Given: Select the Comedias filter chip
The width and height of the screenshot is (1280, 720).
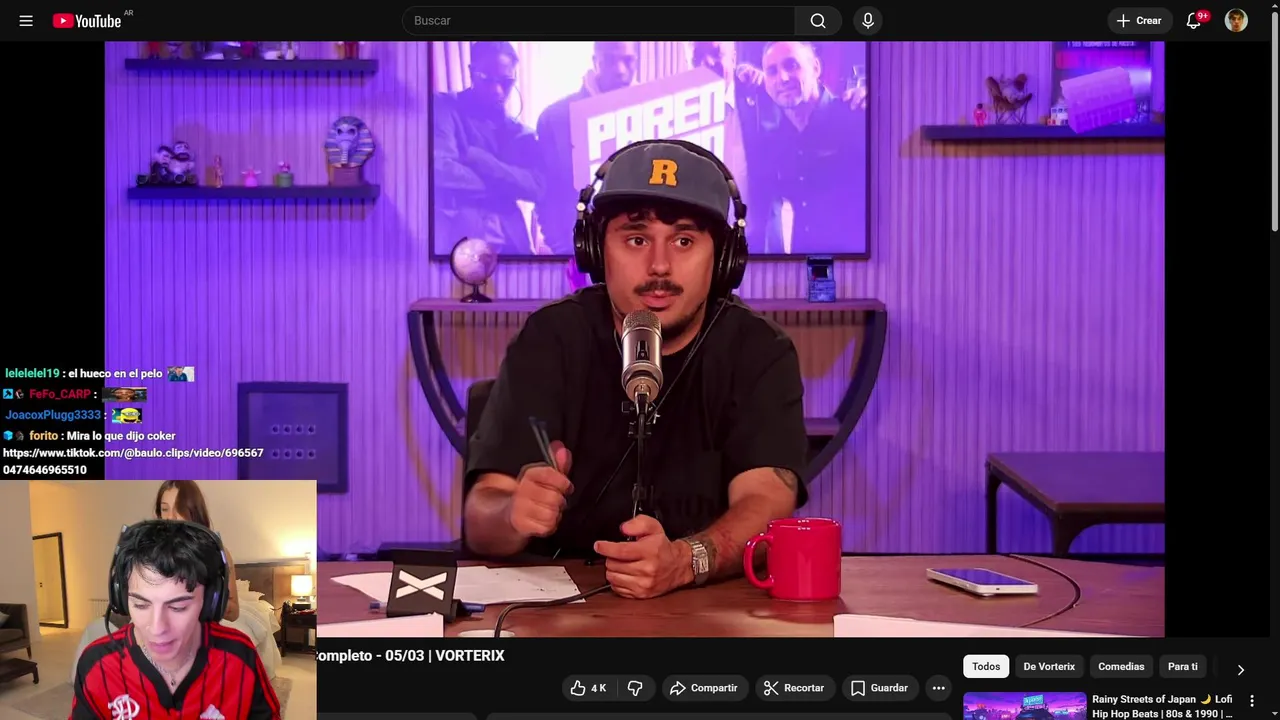Looking at the screenshot, I should click(x=1121, y=666).
